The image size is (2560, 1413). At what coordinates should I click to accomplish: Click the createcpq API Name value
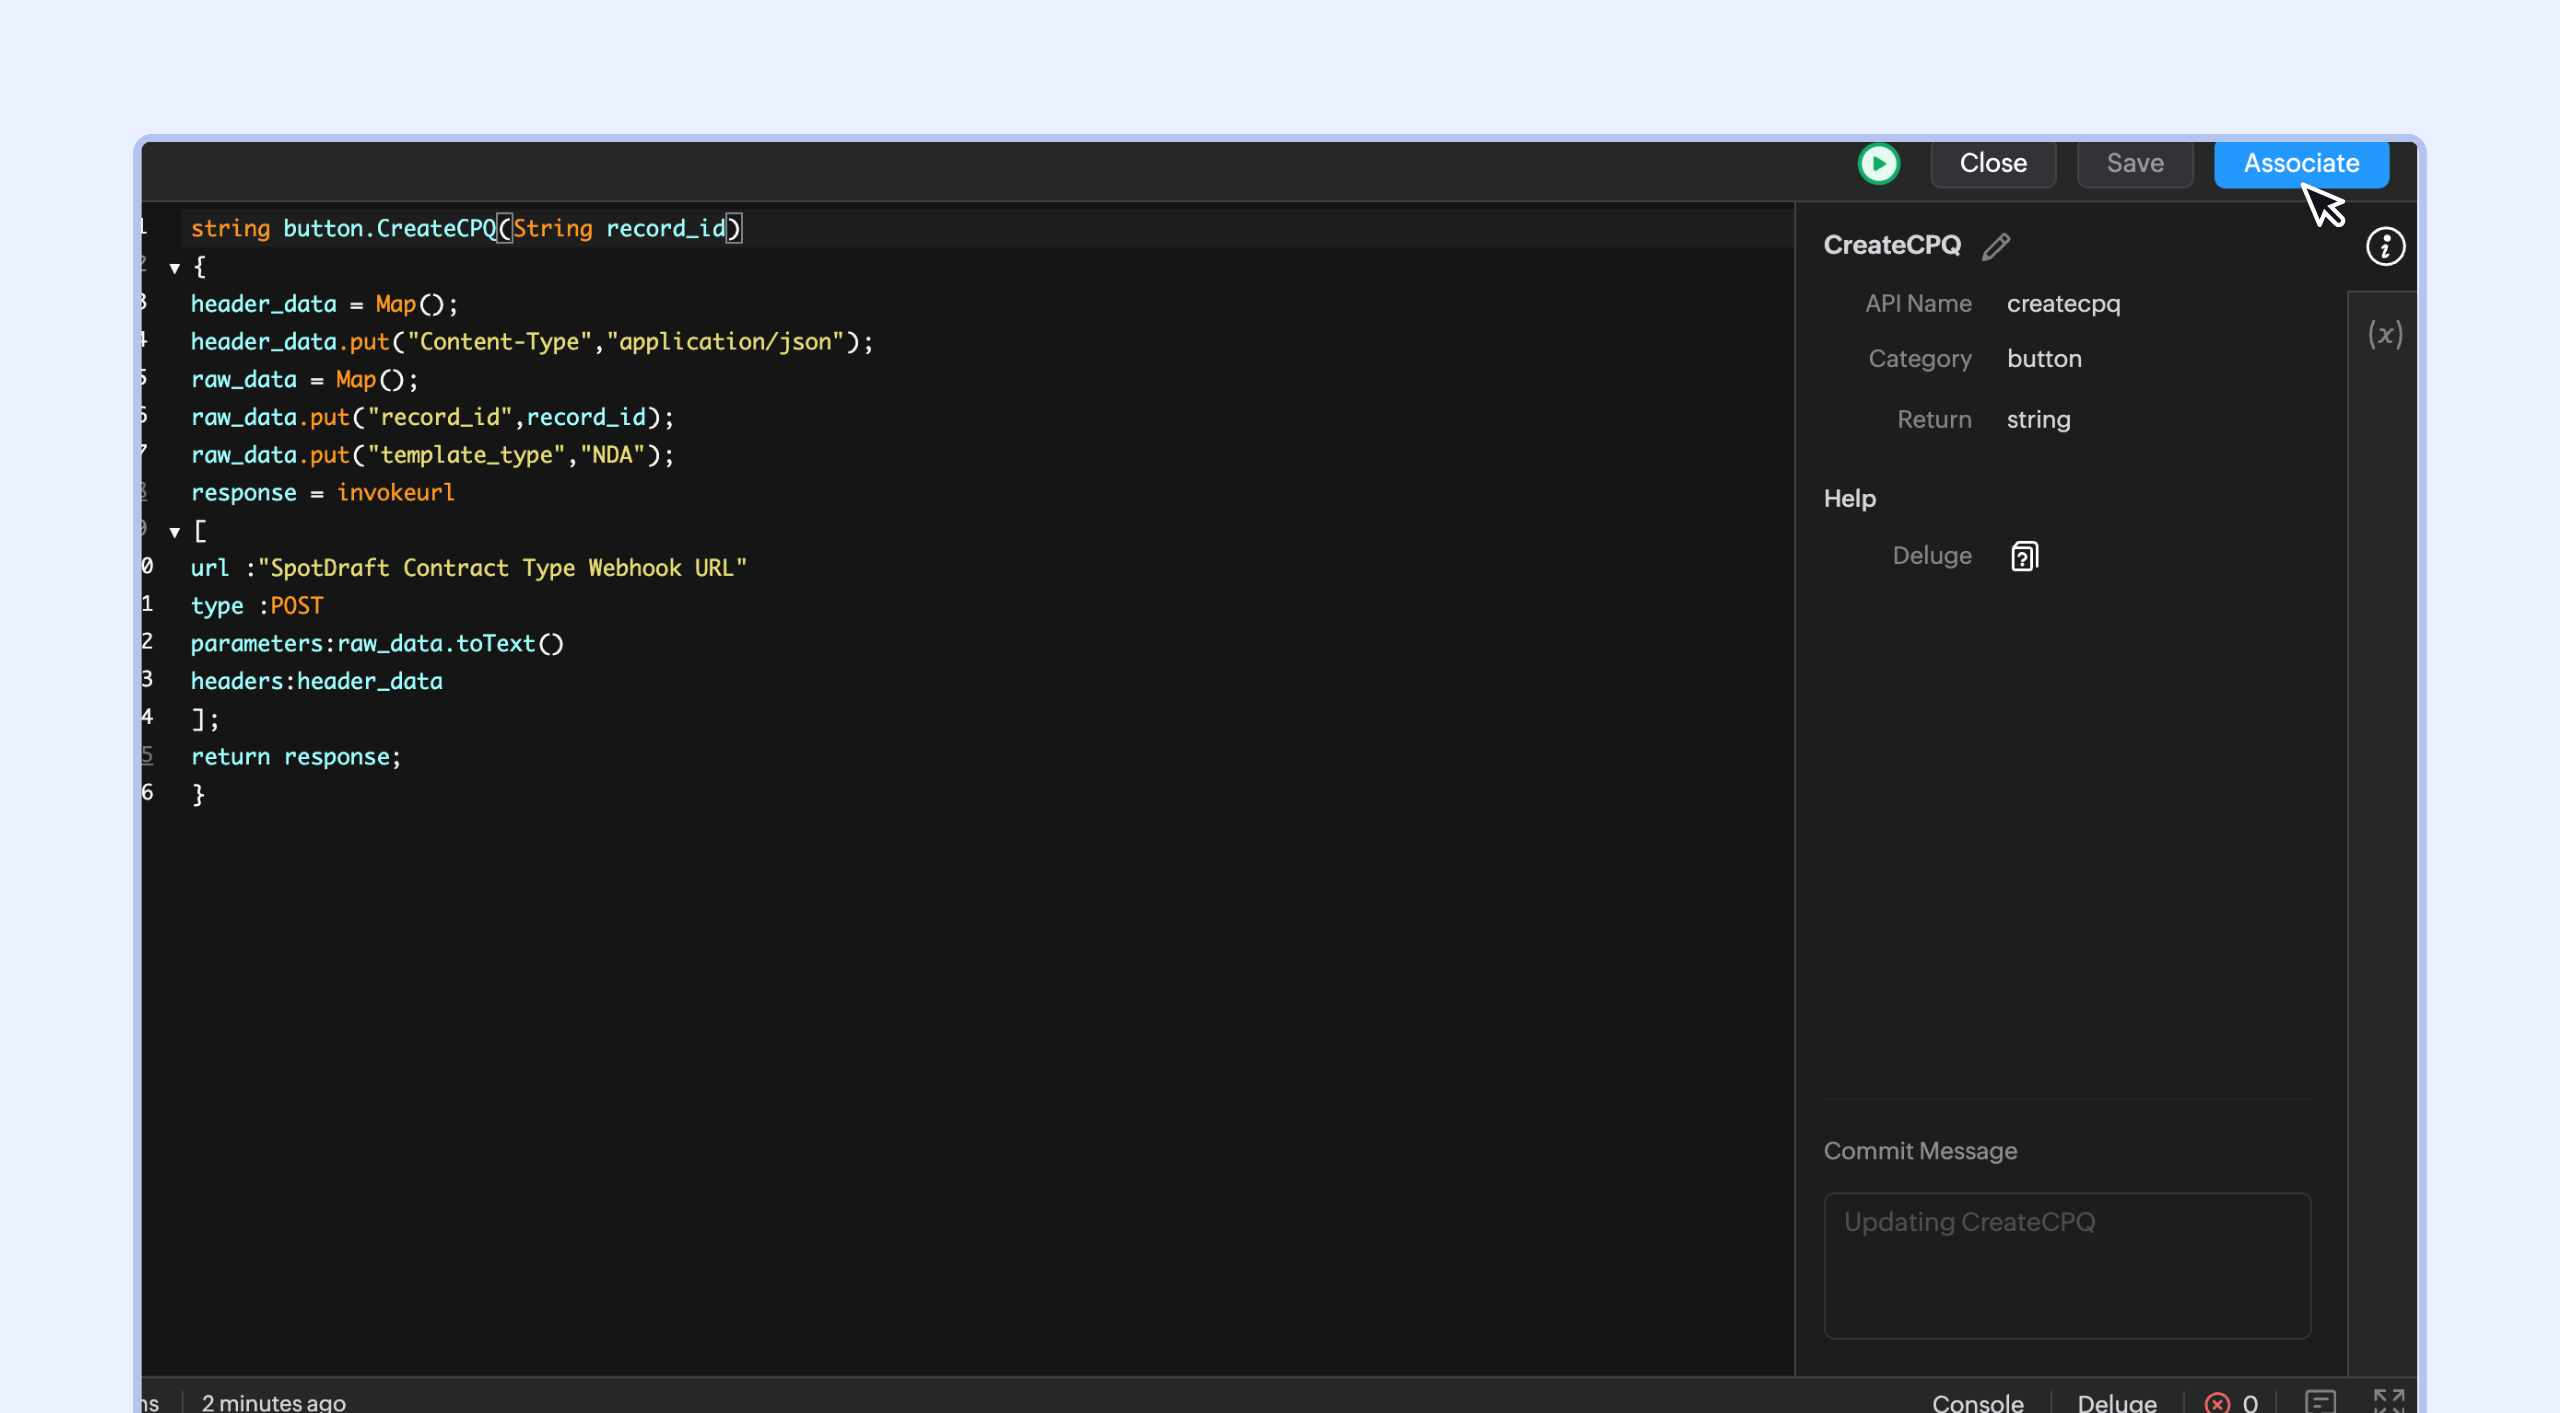pyautogui.click(x=2063, y=304)
